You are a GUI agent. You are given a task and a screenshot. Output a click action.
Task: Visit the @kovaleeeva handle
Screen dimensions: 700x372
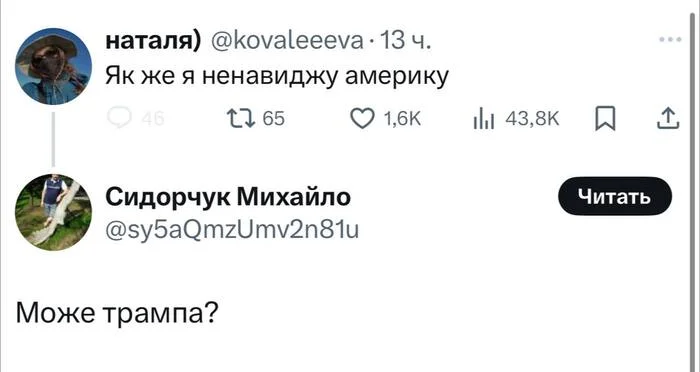286,42
